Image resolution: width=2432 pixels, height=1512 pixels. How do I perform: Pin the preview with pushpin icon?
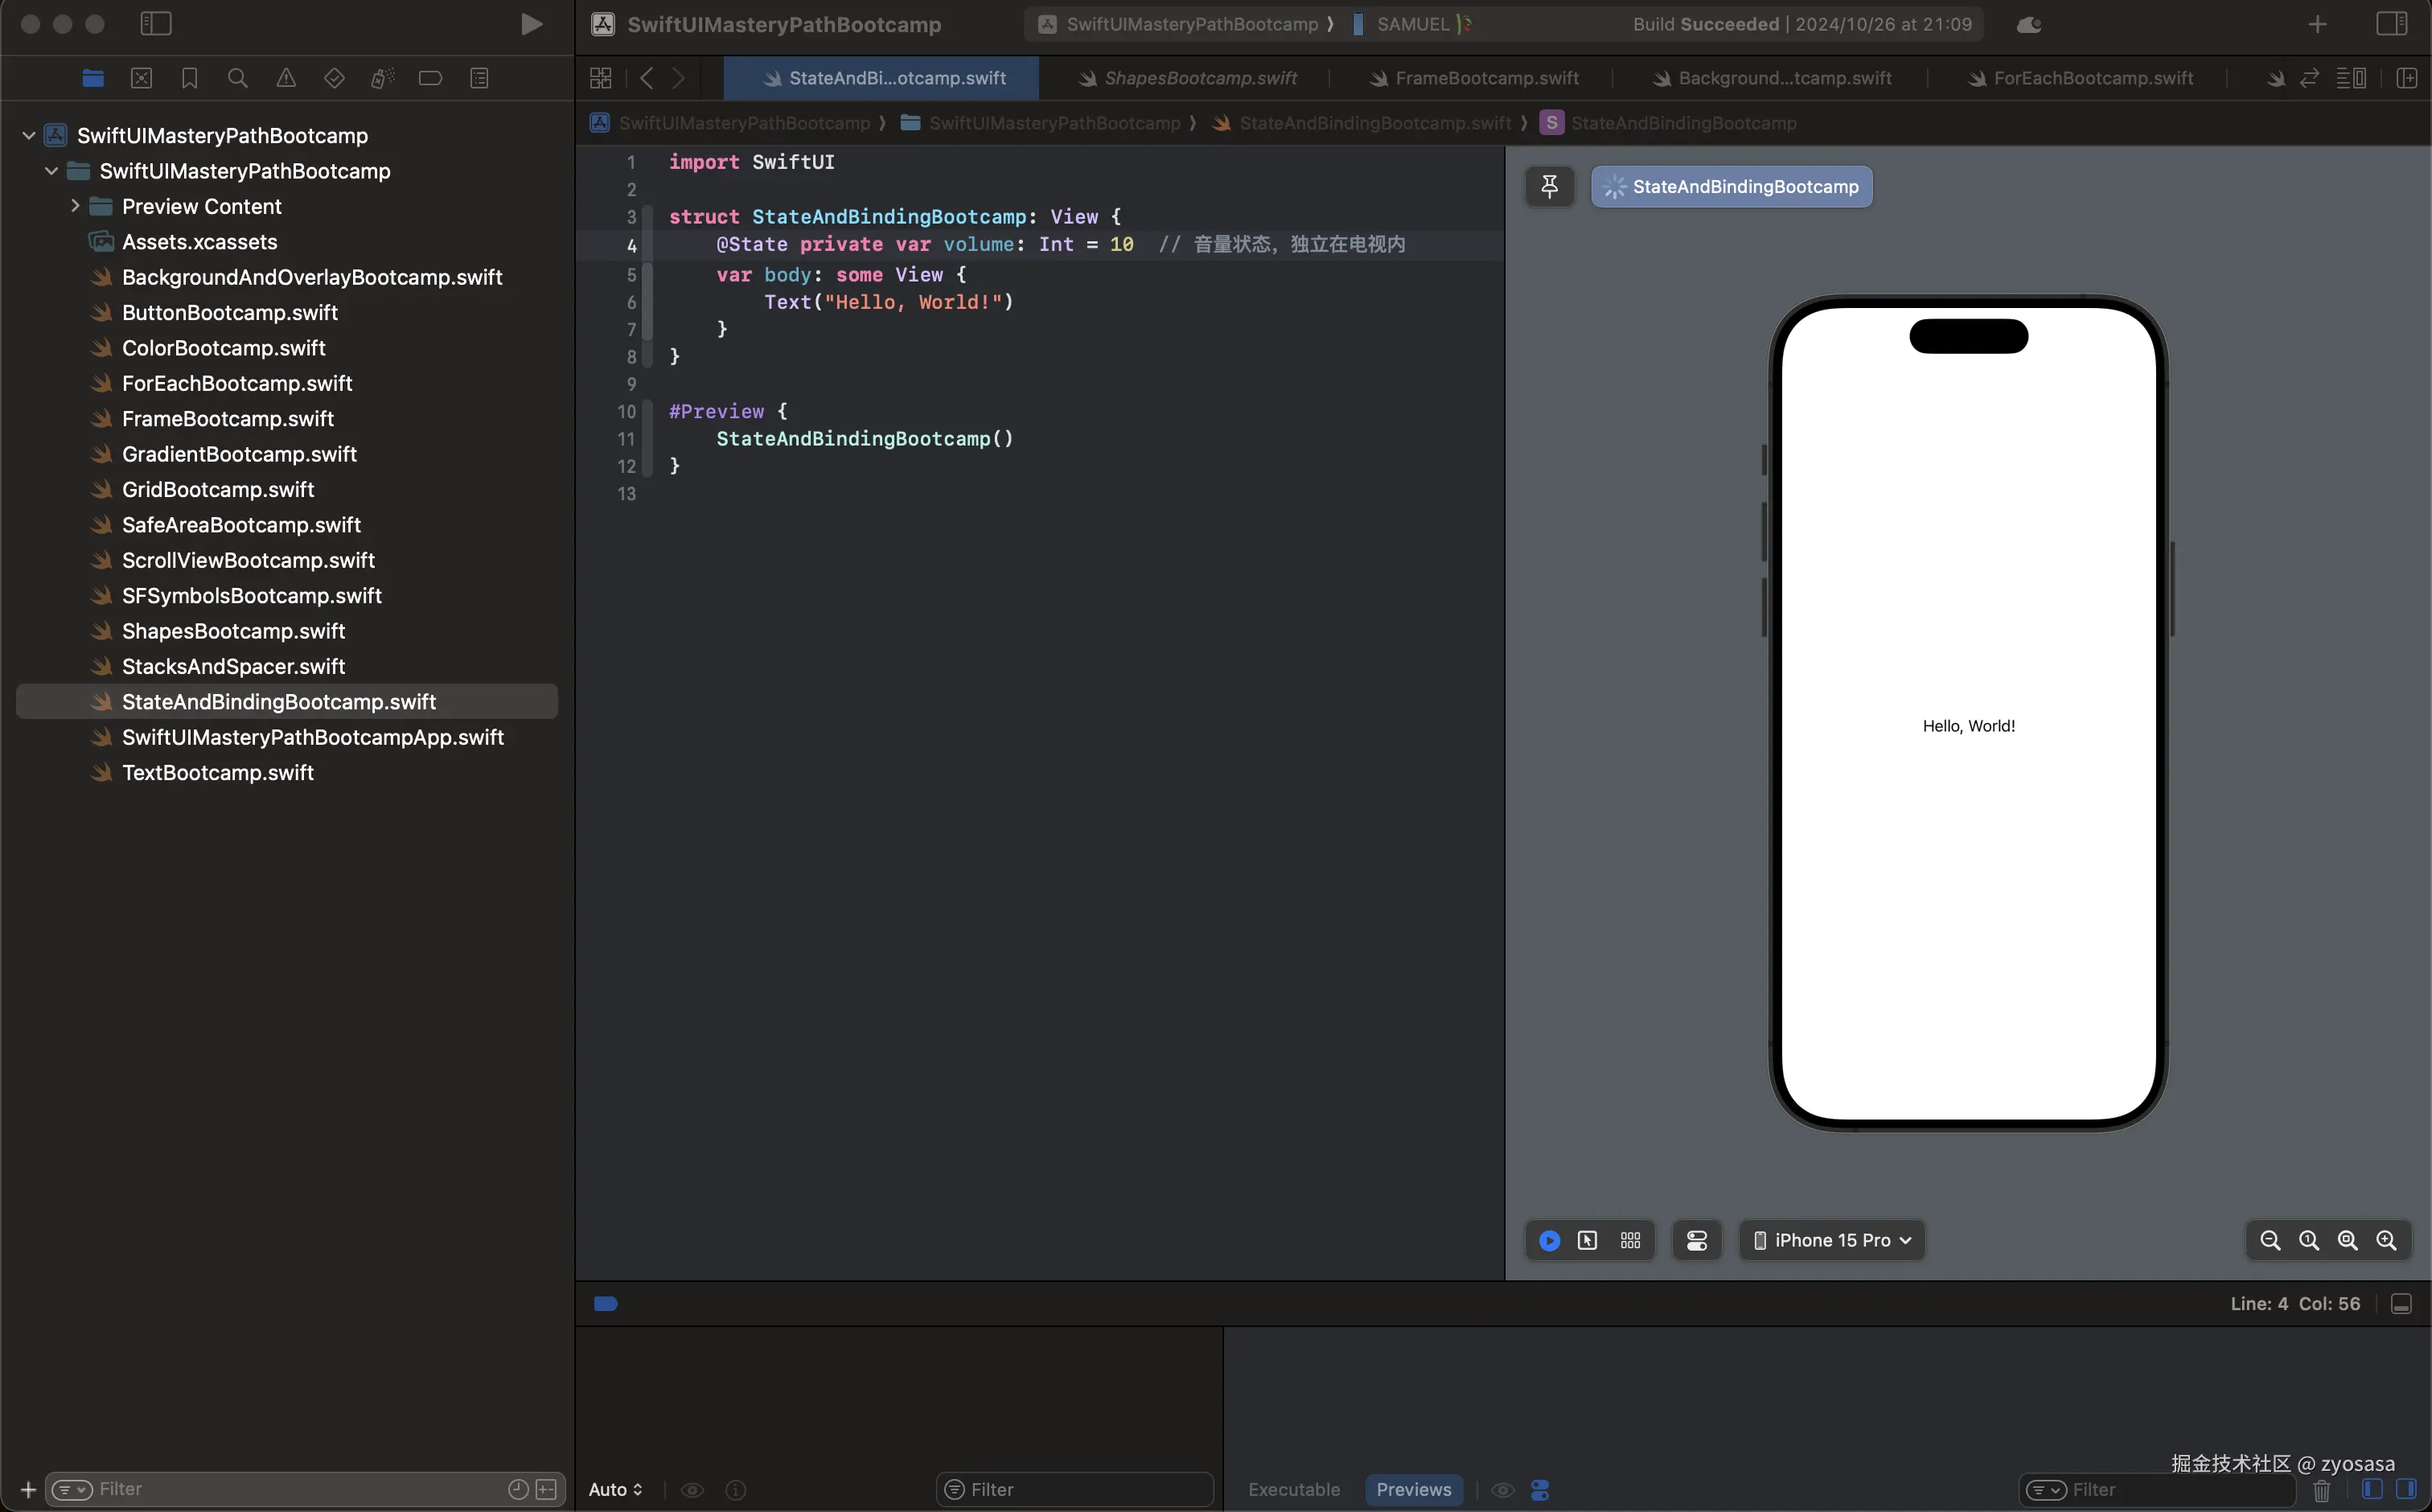click(x=1549, y=186)
